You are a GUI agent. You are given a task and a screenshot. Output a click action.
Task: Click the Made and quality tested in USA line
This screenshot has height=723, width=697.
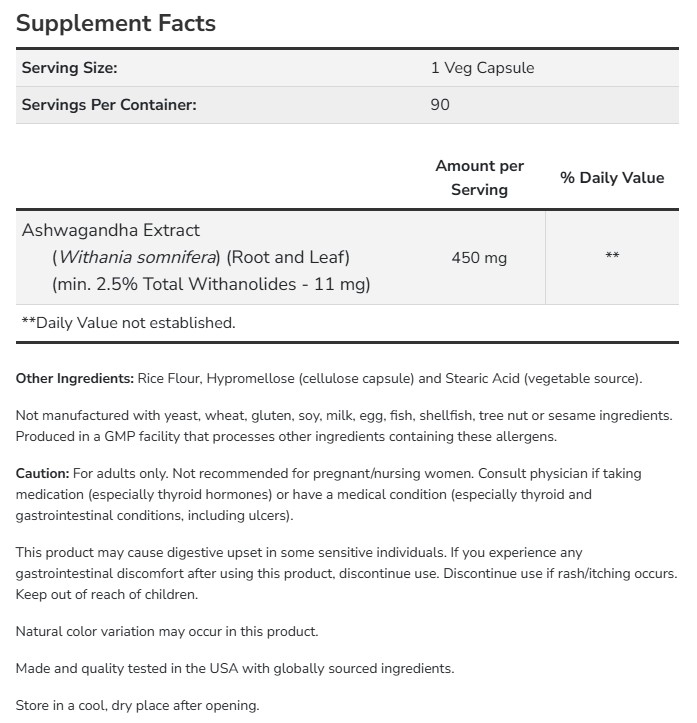point(235,668)
